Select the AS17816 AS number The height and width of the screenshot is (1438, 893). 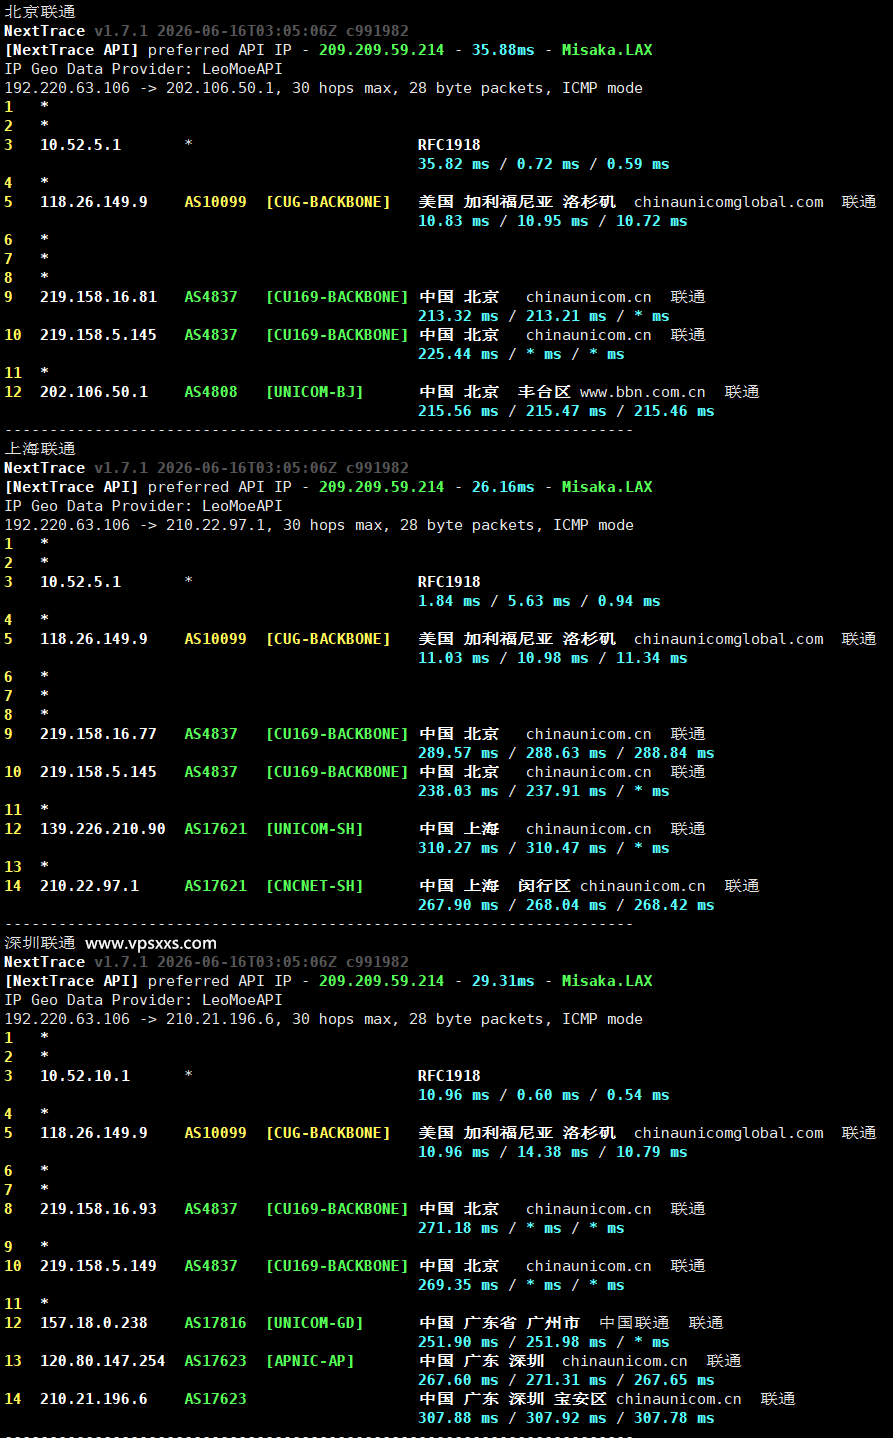[x=215, y=1323]
